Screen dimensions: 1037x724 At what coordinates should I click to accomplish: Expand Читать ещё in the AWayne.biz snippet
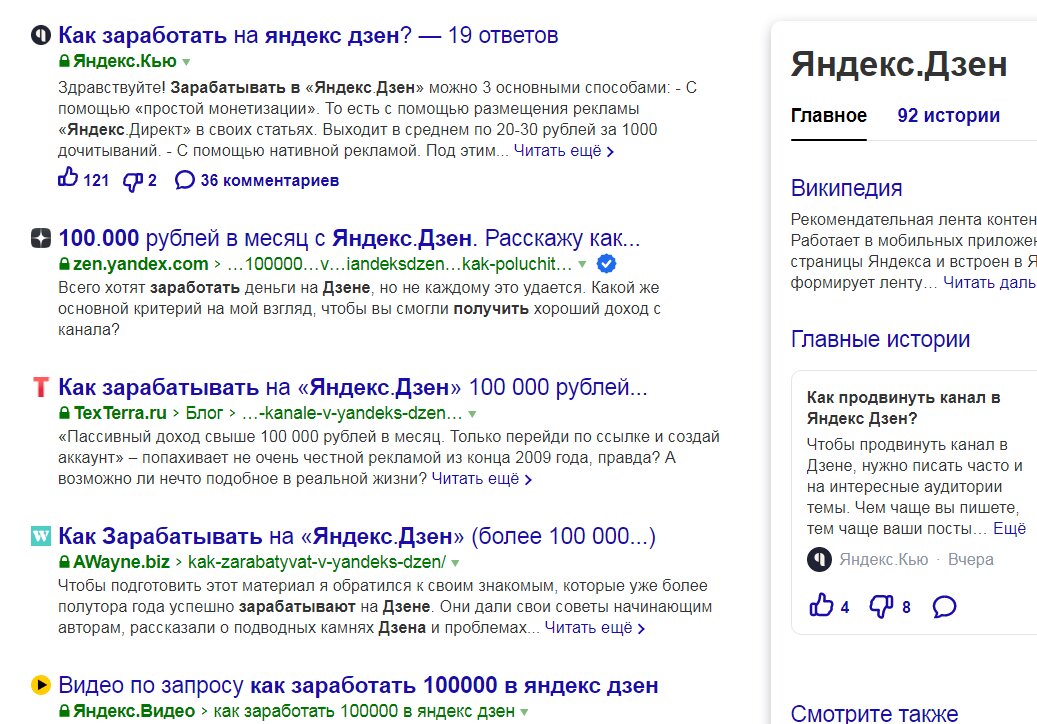(595, 627)
